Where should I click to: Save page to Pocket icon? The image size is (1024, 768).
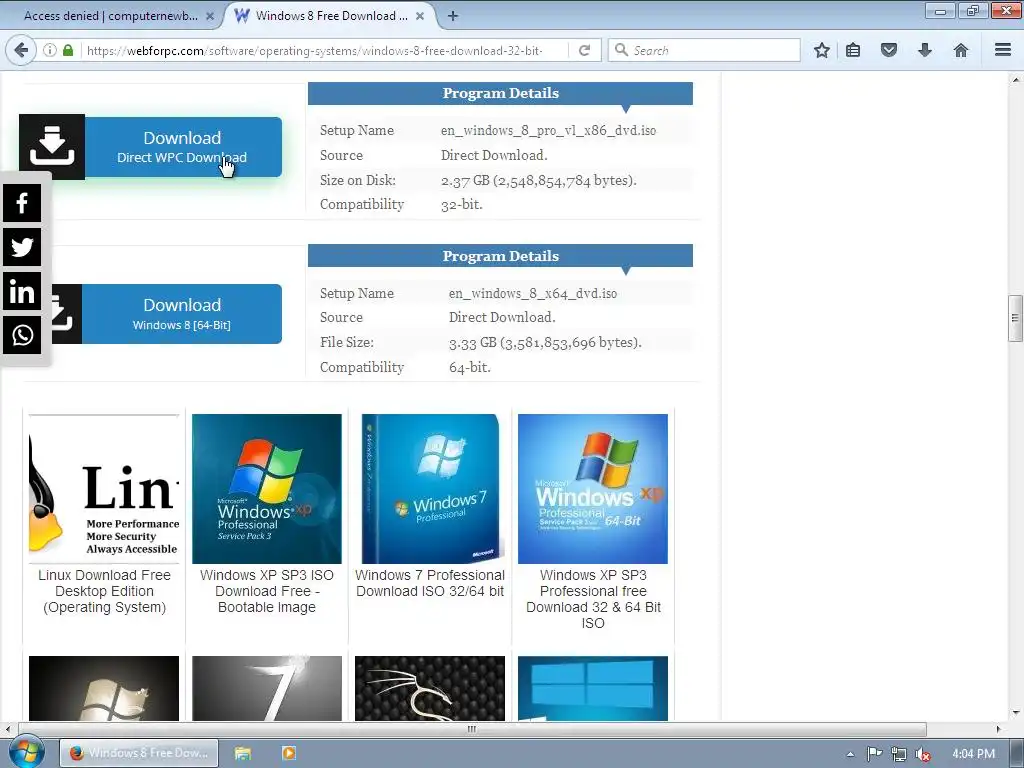(889, 50)
